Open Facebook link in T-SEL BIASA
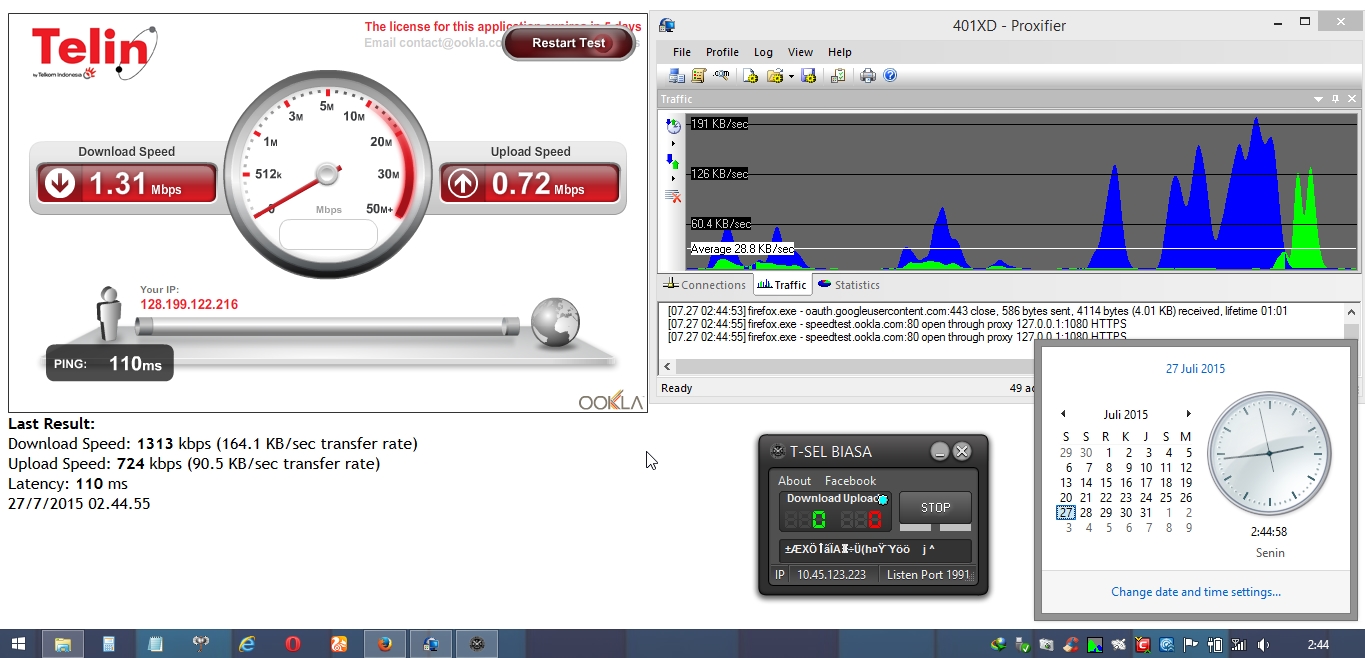1365x658 pixels. [850, 481]
